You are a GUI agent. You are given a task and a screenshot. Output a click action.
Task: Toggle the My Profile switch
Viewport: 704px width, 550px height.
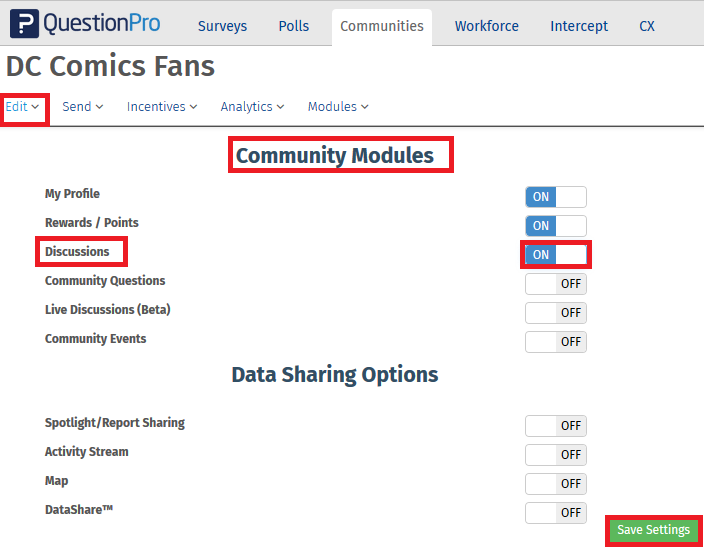555,197
